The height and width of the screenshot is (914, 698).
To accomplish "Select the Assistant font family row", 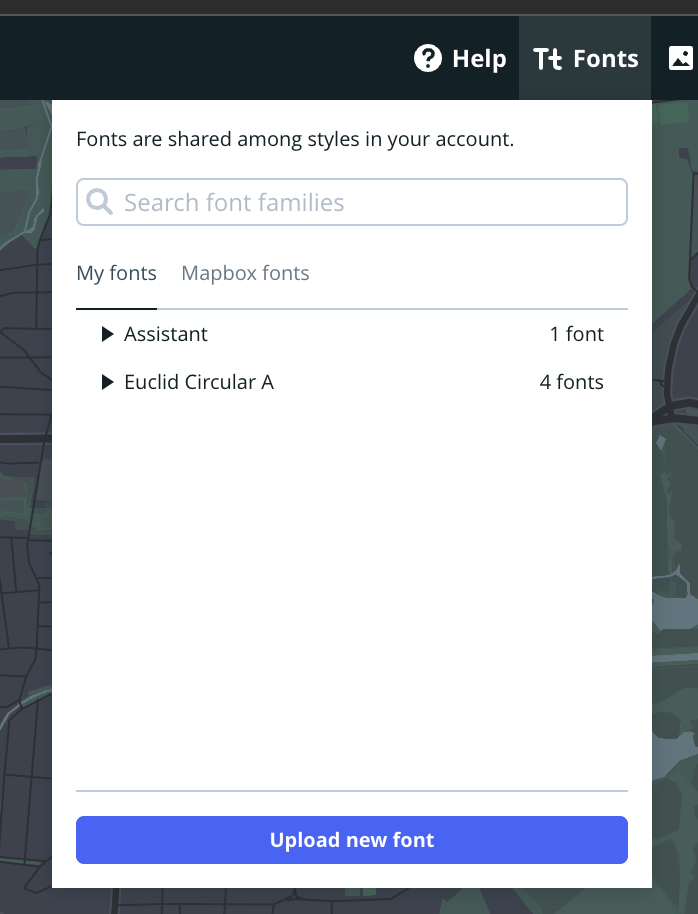I will point(166,334).
